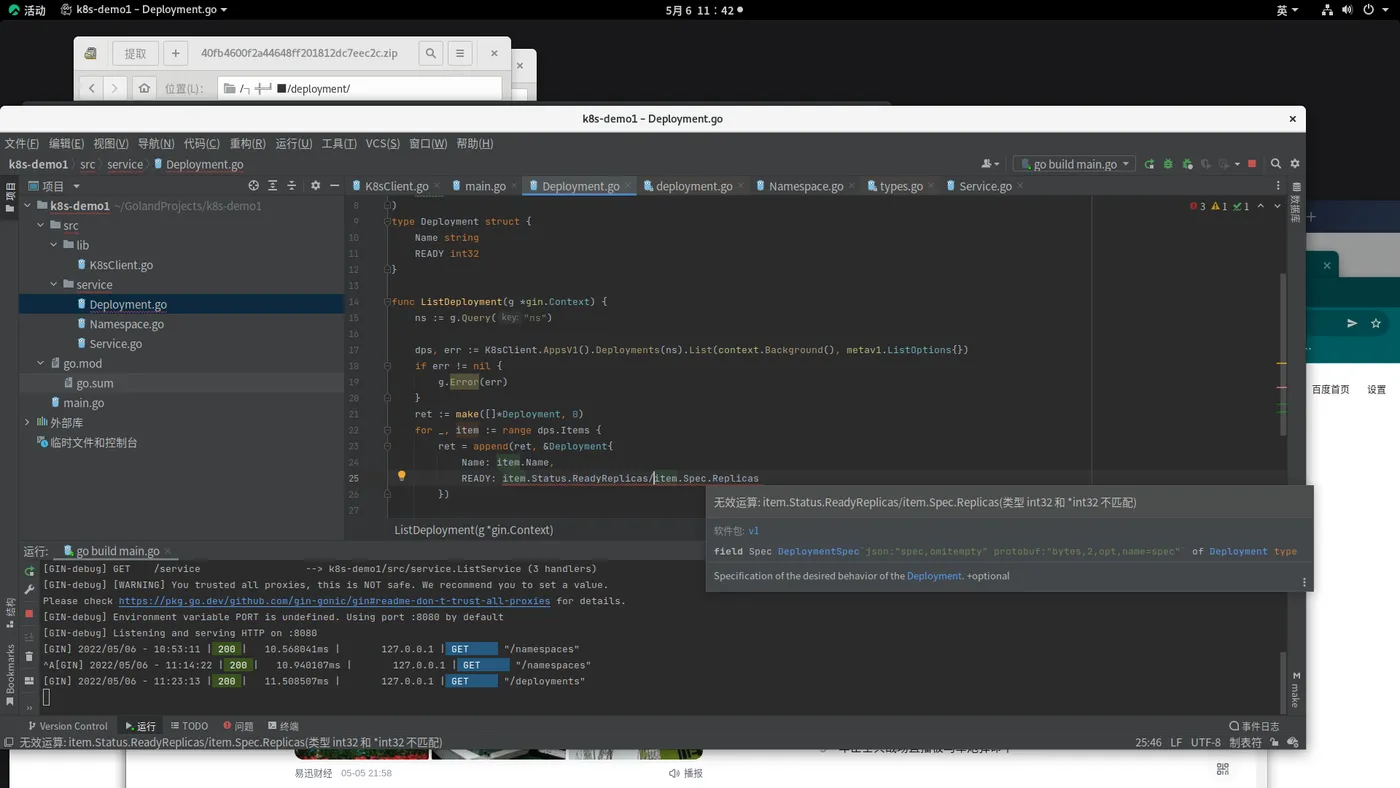Collapse the service folder
This screenshot has width=1400, height=788.
54,285
